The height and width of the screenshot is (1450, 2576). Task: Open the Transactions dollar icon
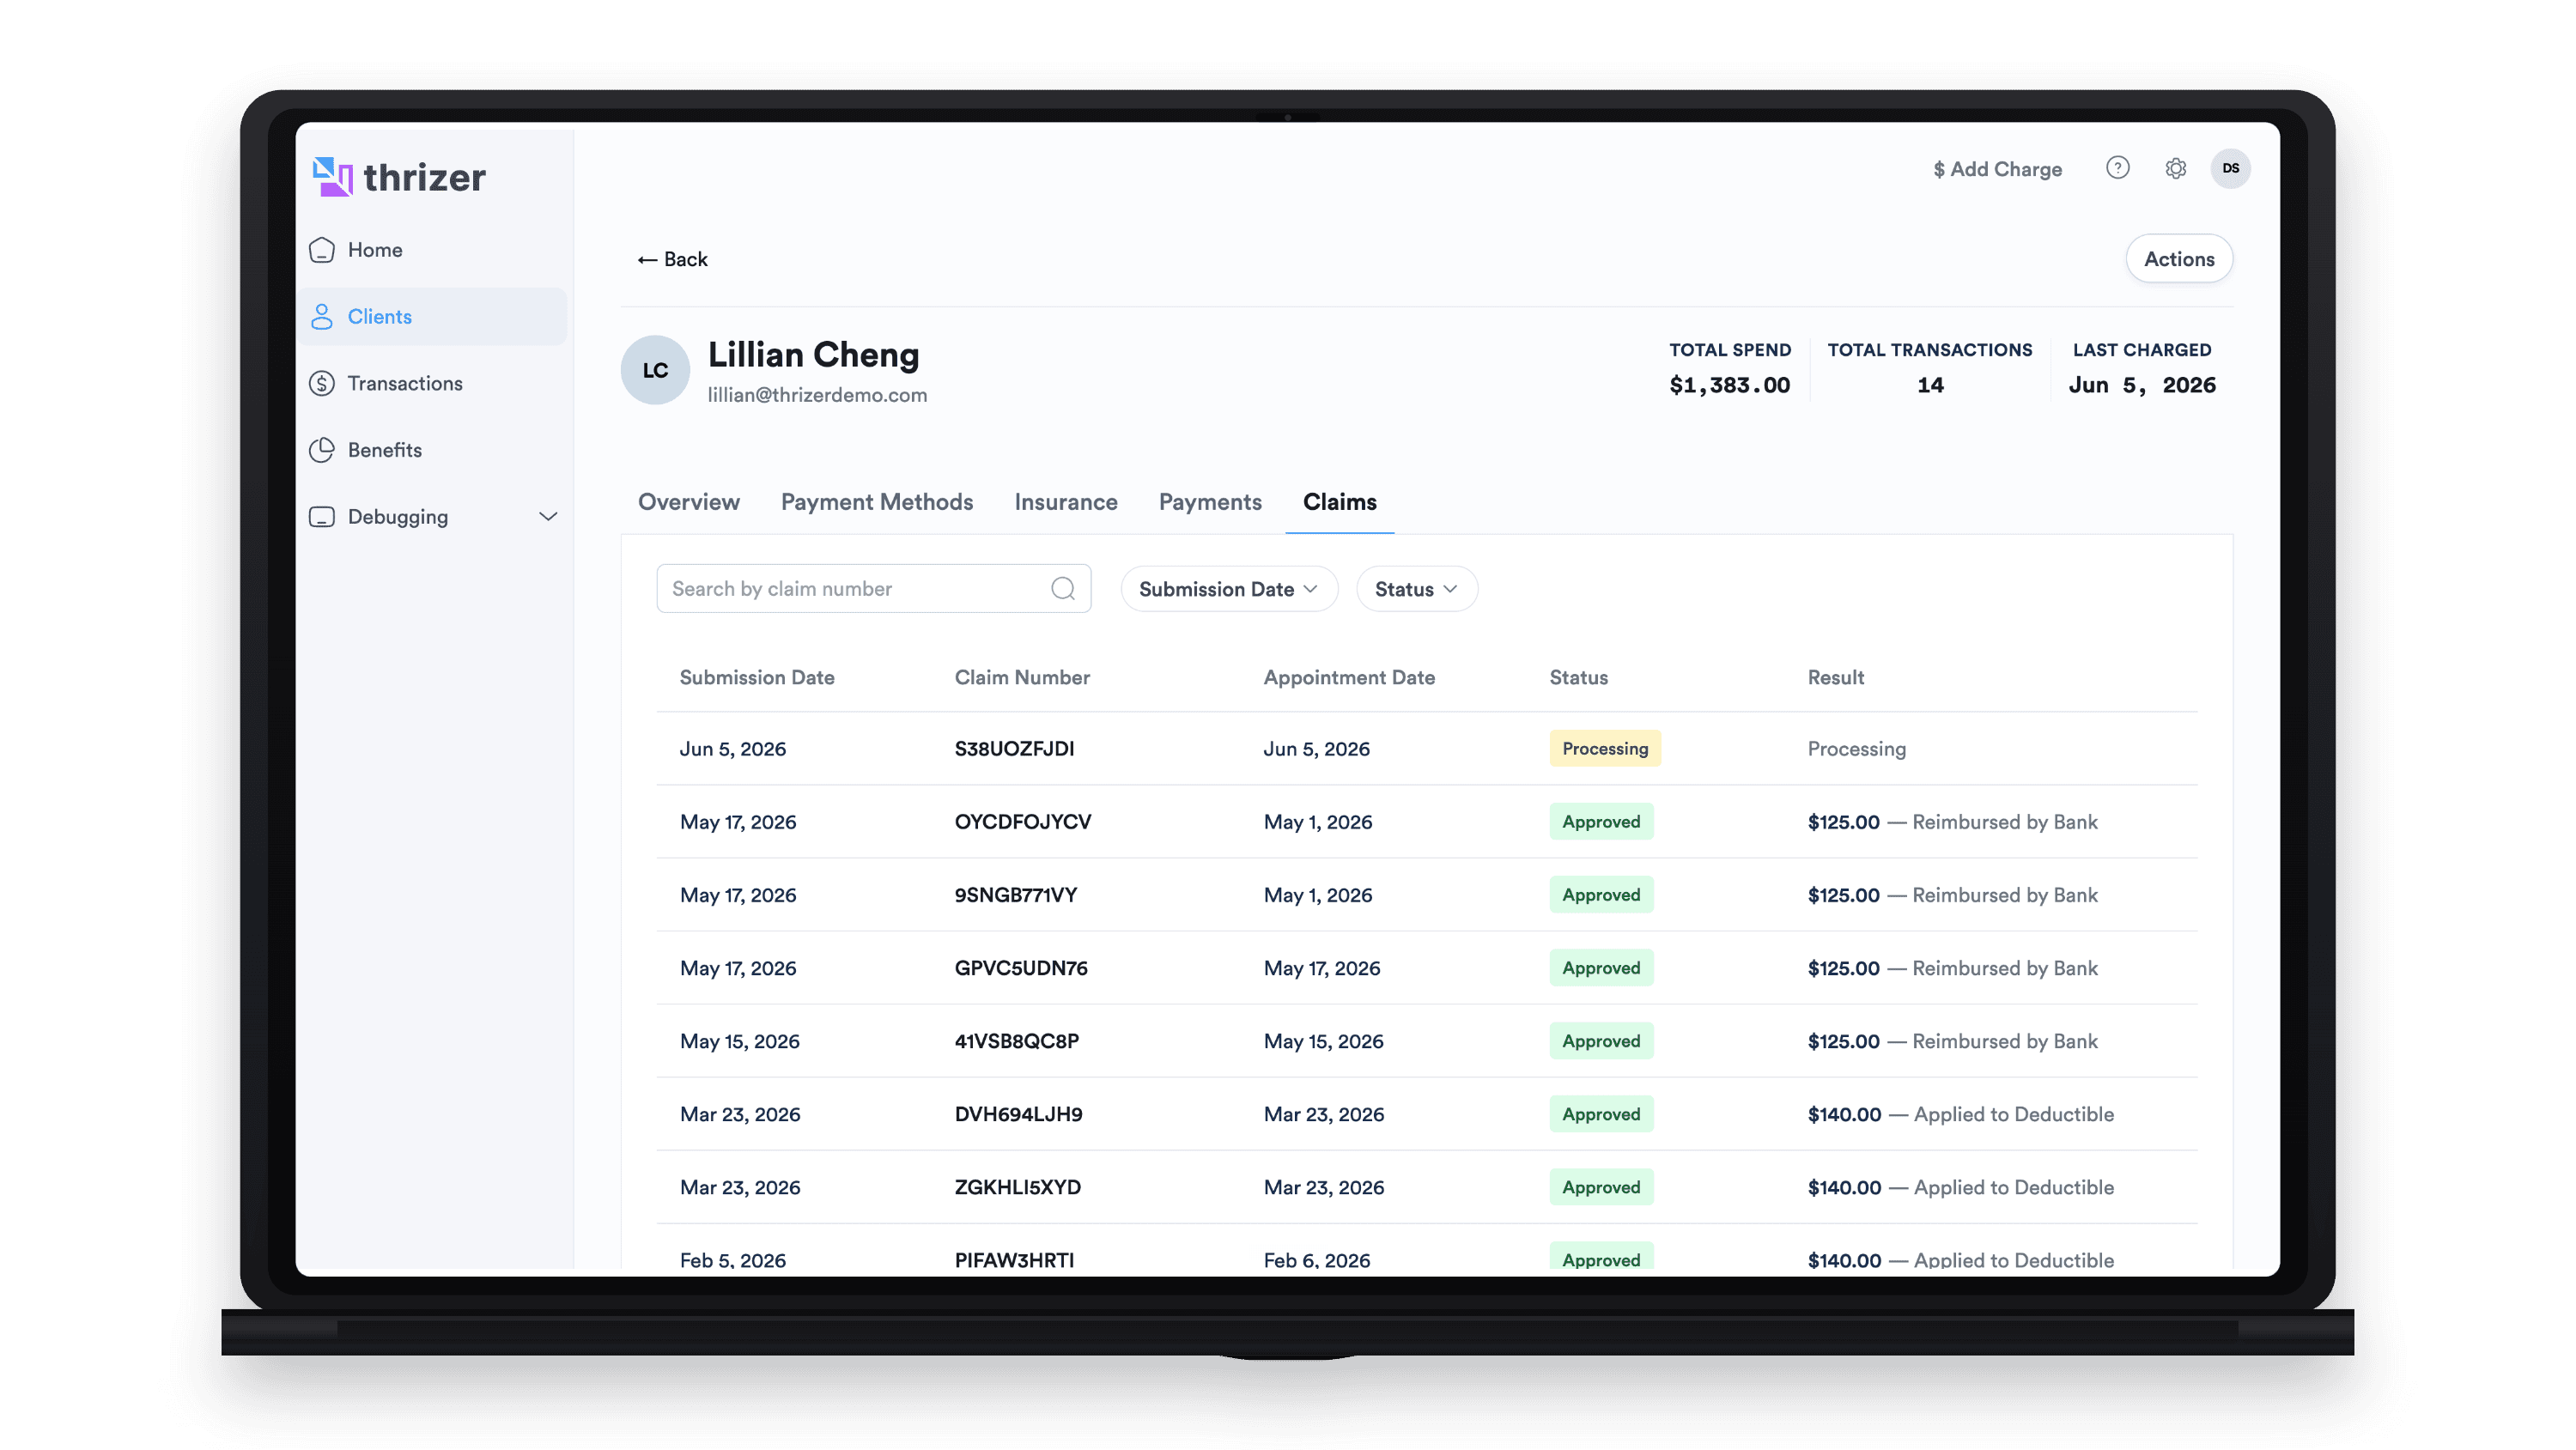point(322,384)
